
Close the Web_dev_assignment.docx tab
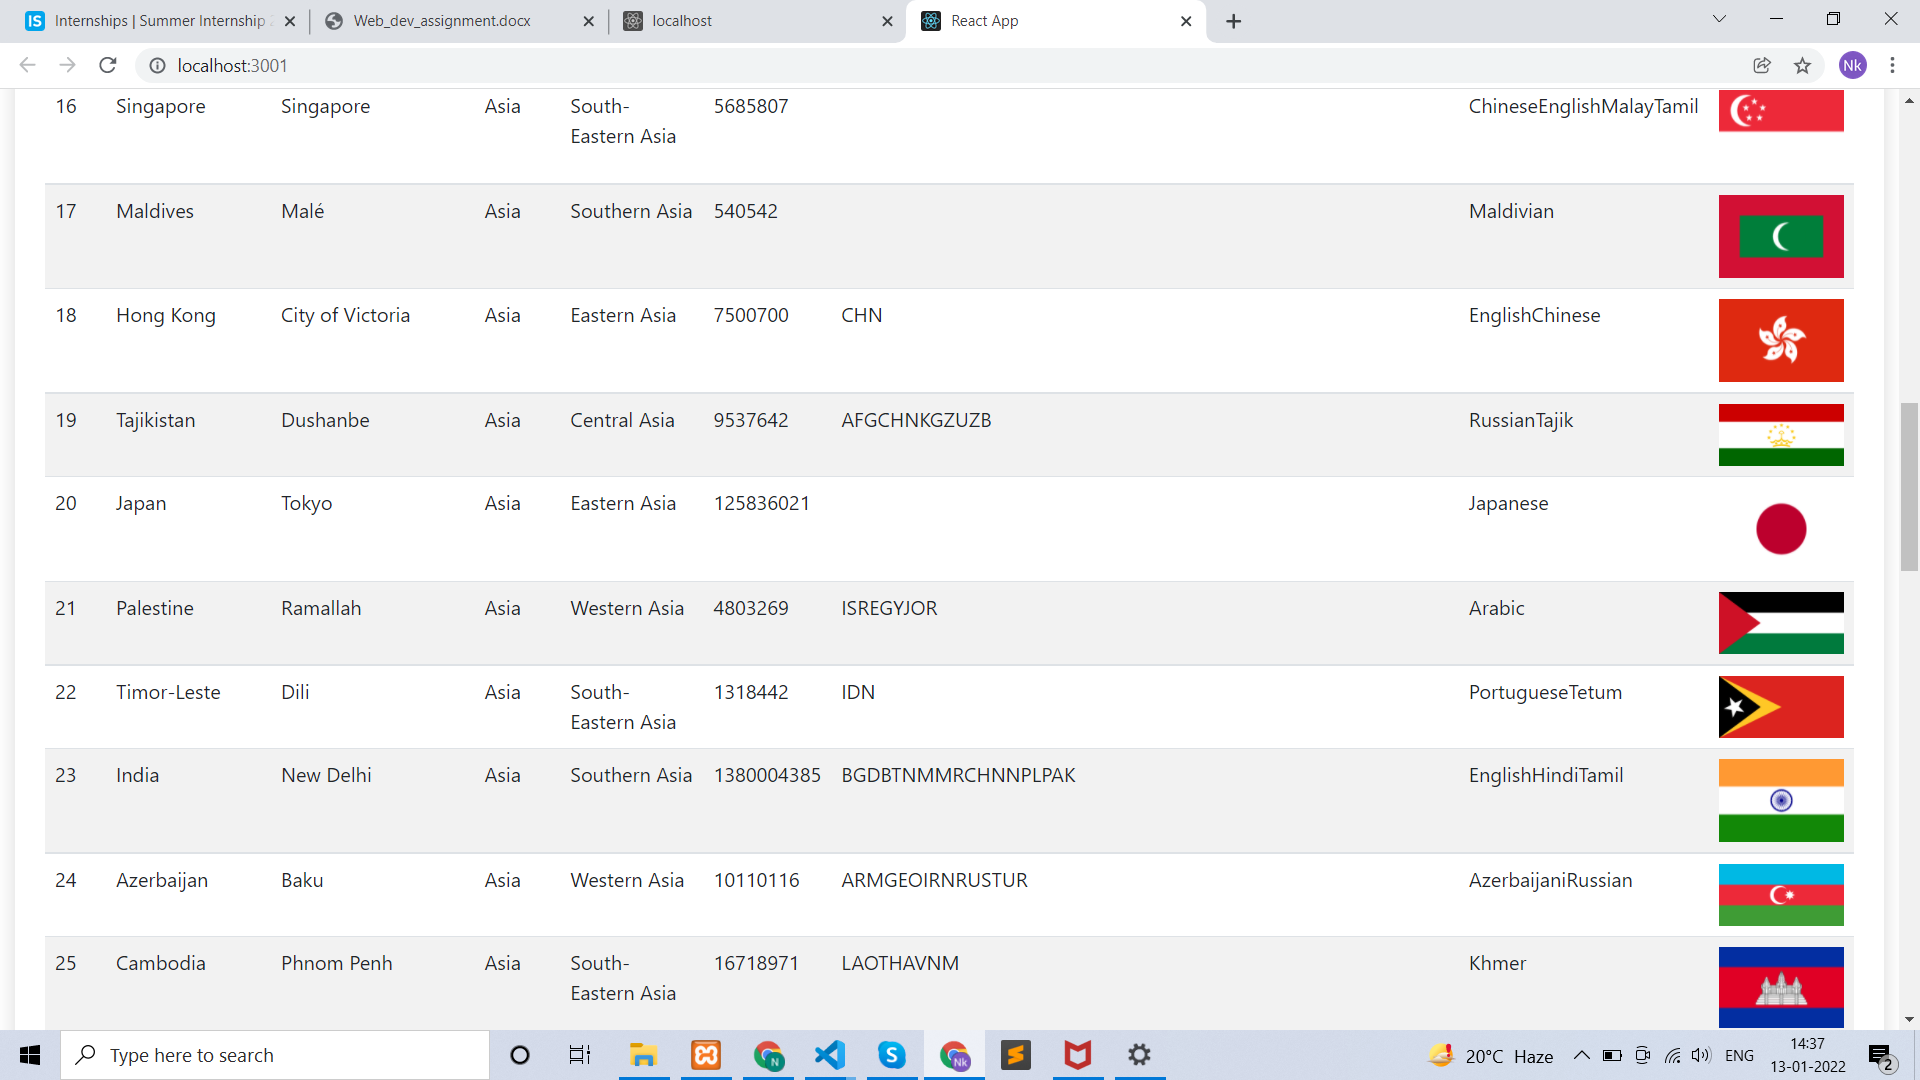tap(588, 21)
